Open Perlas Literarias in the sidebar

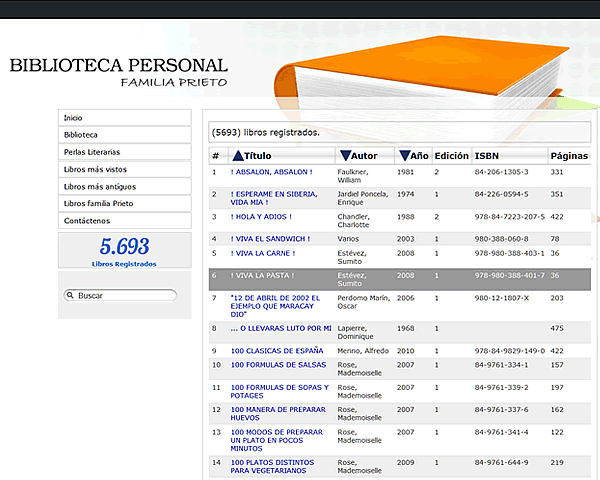124,152
